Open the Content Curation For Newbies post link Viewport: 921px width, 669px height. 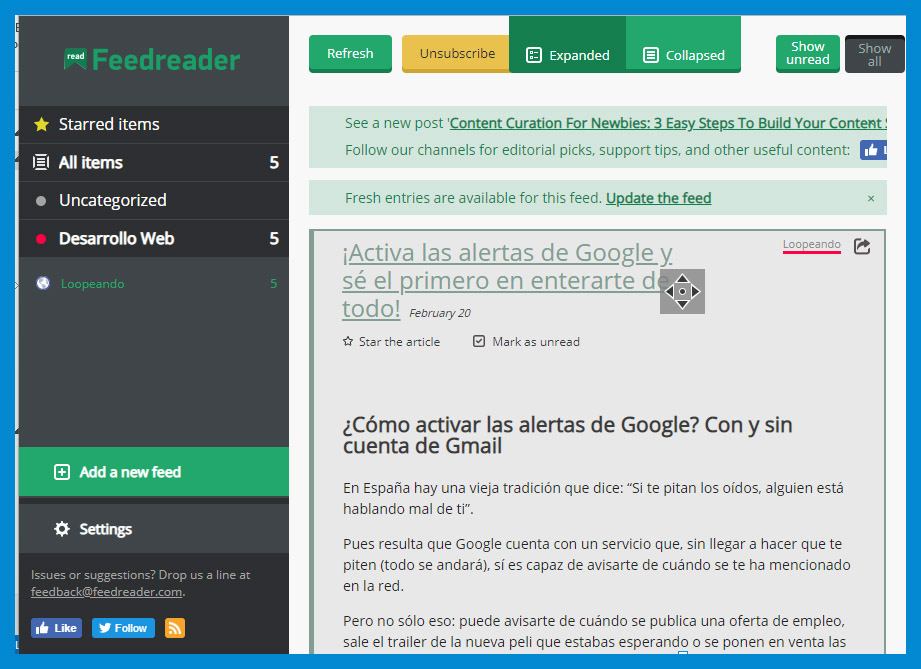pos(668,123)
